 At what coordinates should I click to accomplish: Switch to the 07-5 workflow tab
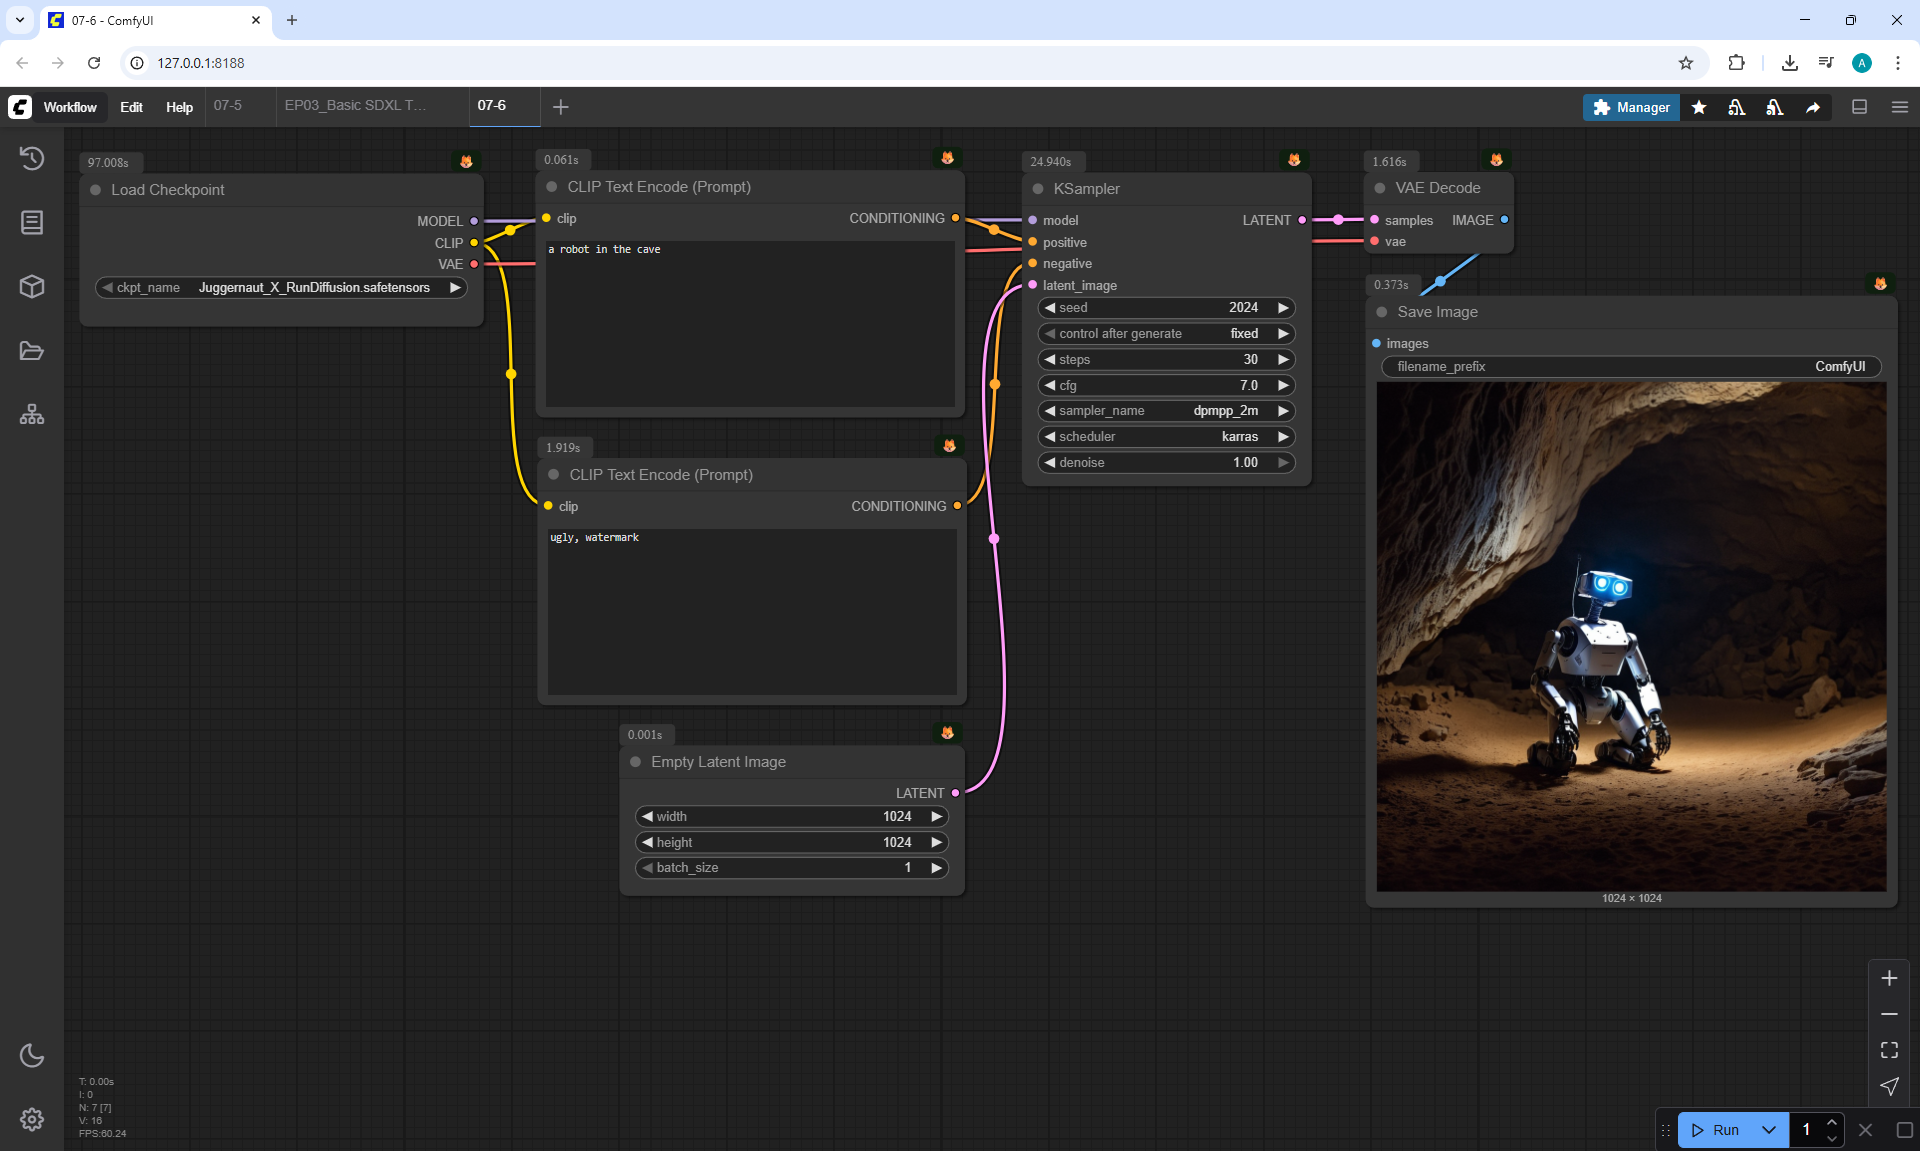point(228,105)
